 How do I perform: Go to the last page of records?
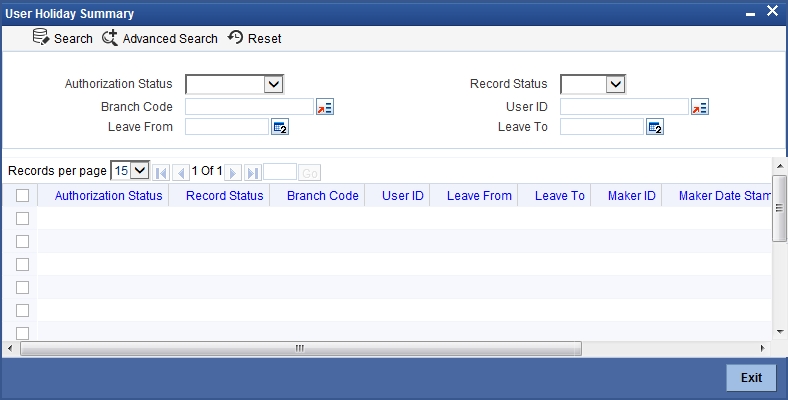(253, 172)
